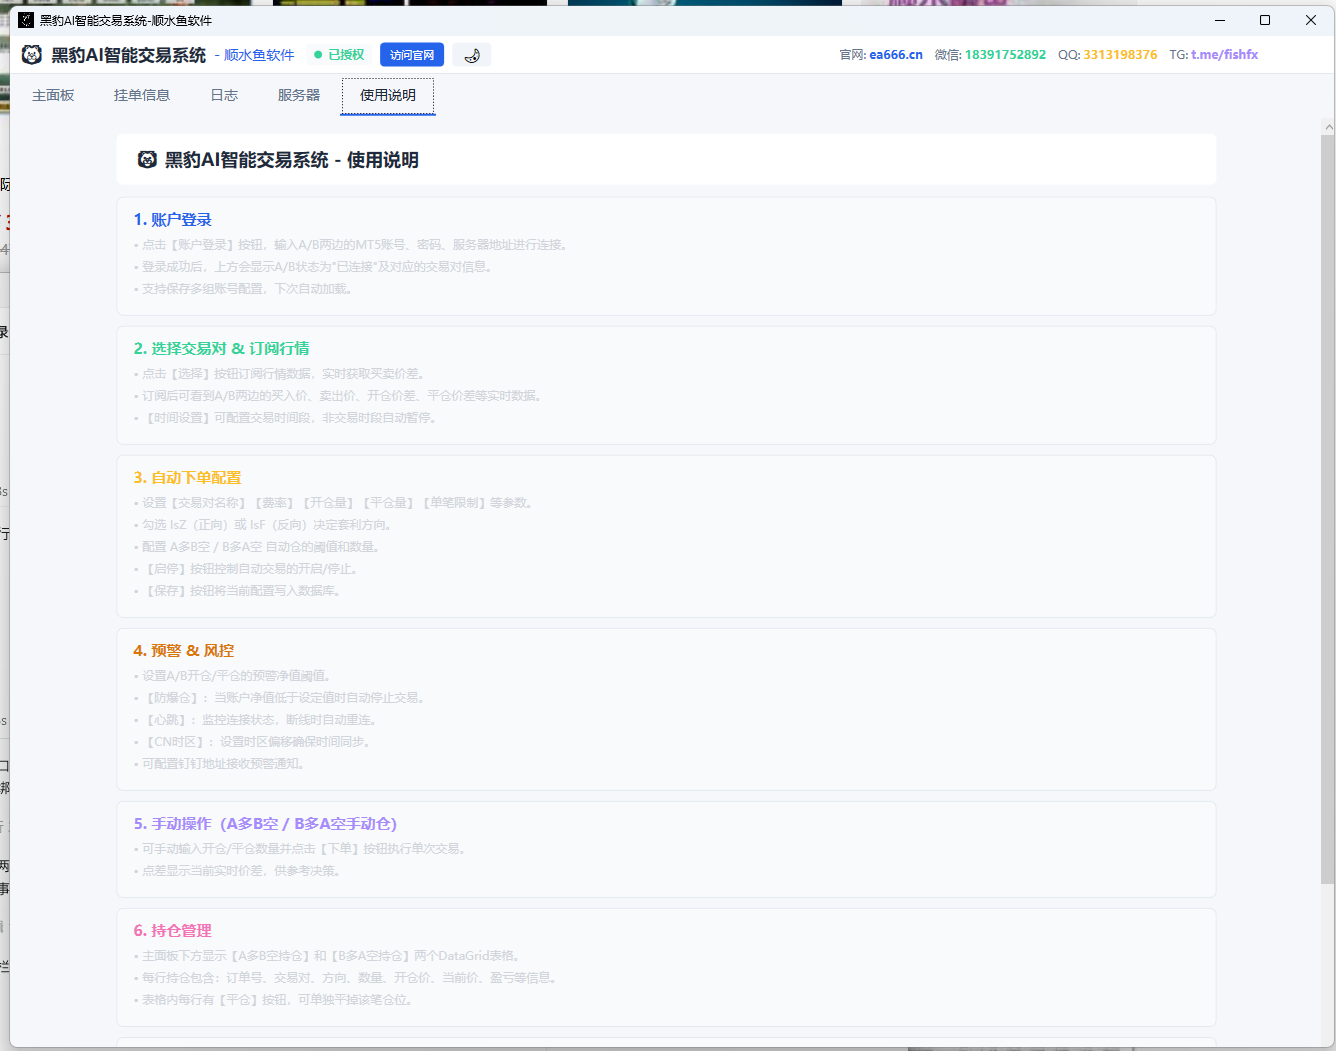The height and width of the screenshot is (1051, 1336).
Task: Click the 黑豹AI智能交易系统 - 使用说明 page title
Action: pyautogui.click(x=291, y=160)
